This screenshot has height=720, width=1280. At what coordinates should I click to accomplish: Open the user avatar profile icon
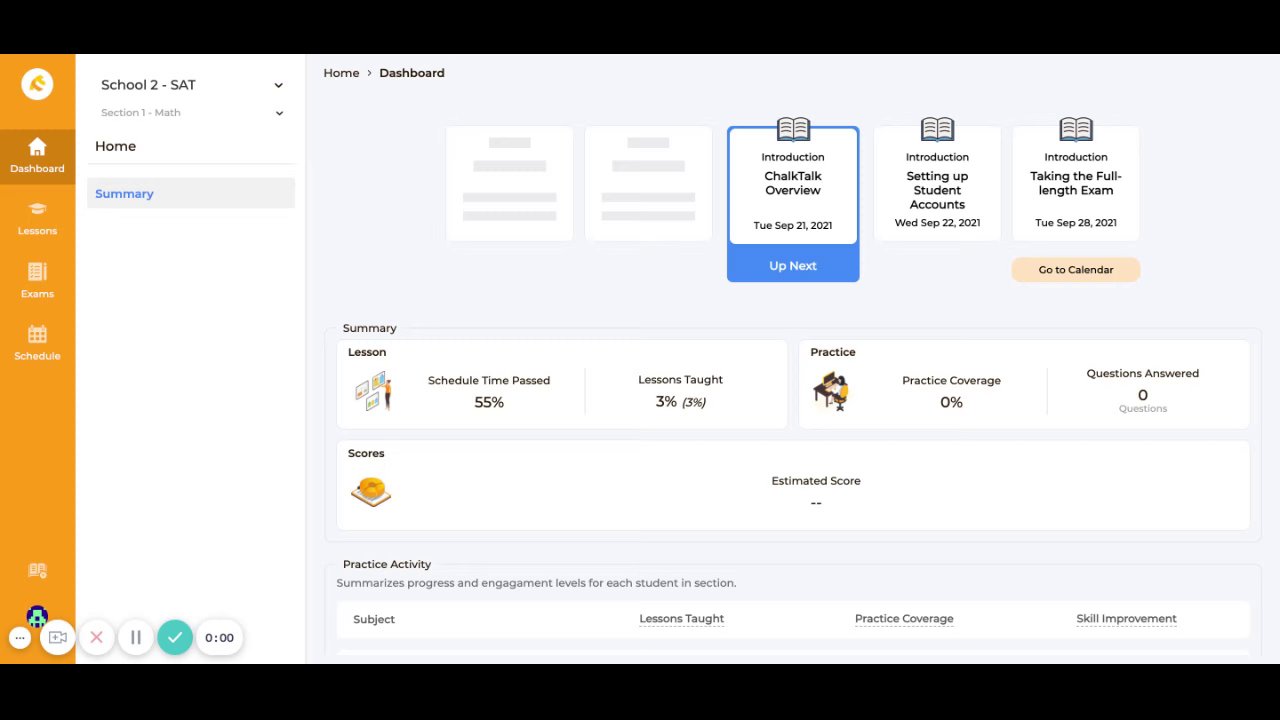(37, 617)
